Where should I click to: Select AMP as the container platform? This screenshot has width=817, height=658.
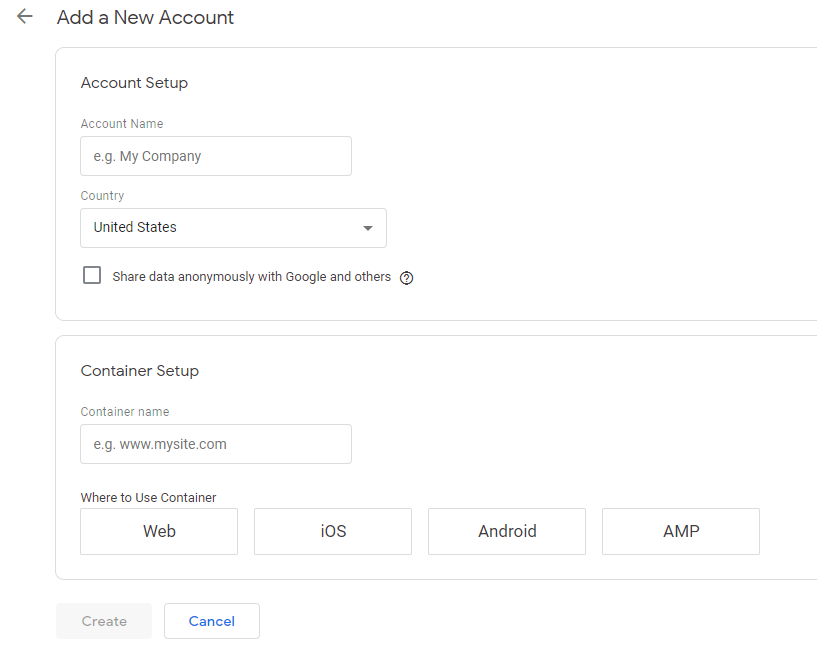681,531
